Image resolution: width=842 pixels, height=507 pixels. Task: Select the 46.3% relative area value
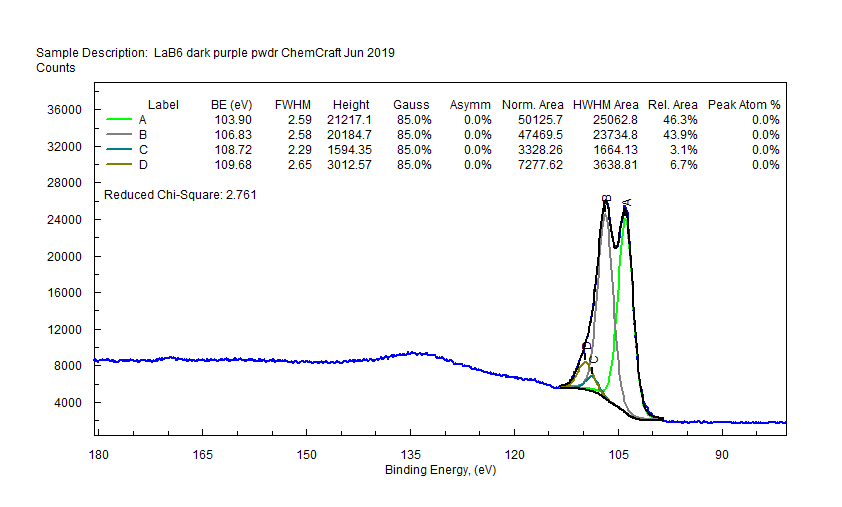681,120
